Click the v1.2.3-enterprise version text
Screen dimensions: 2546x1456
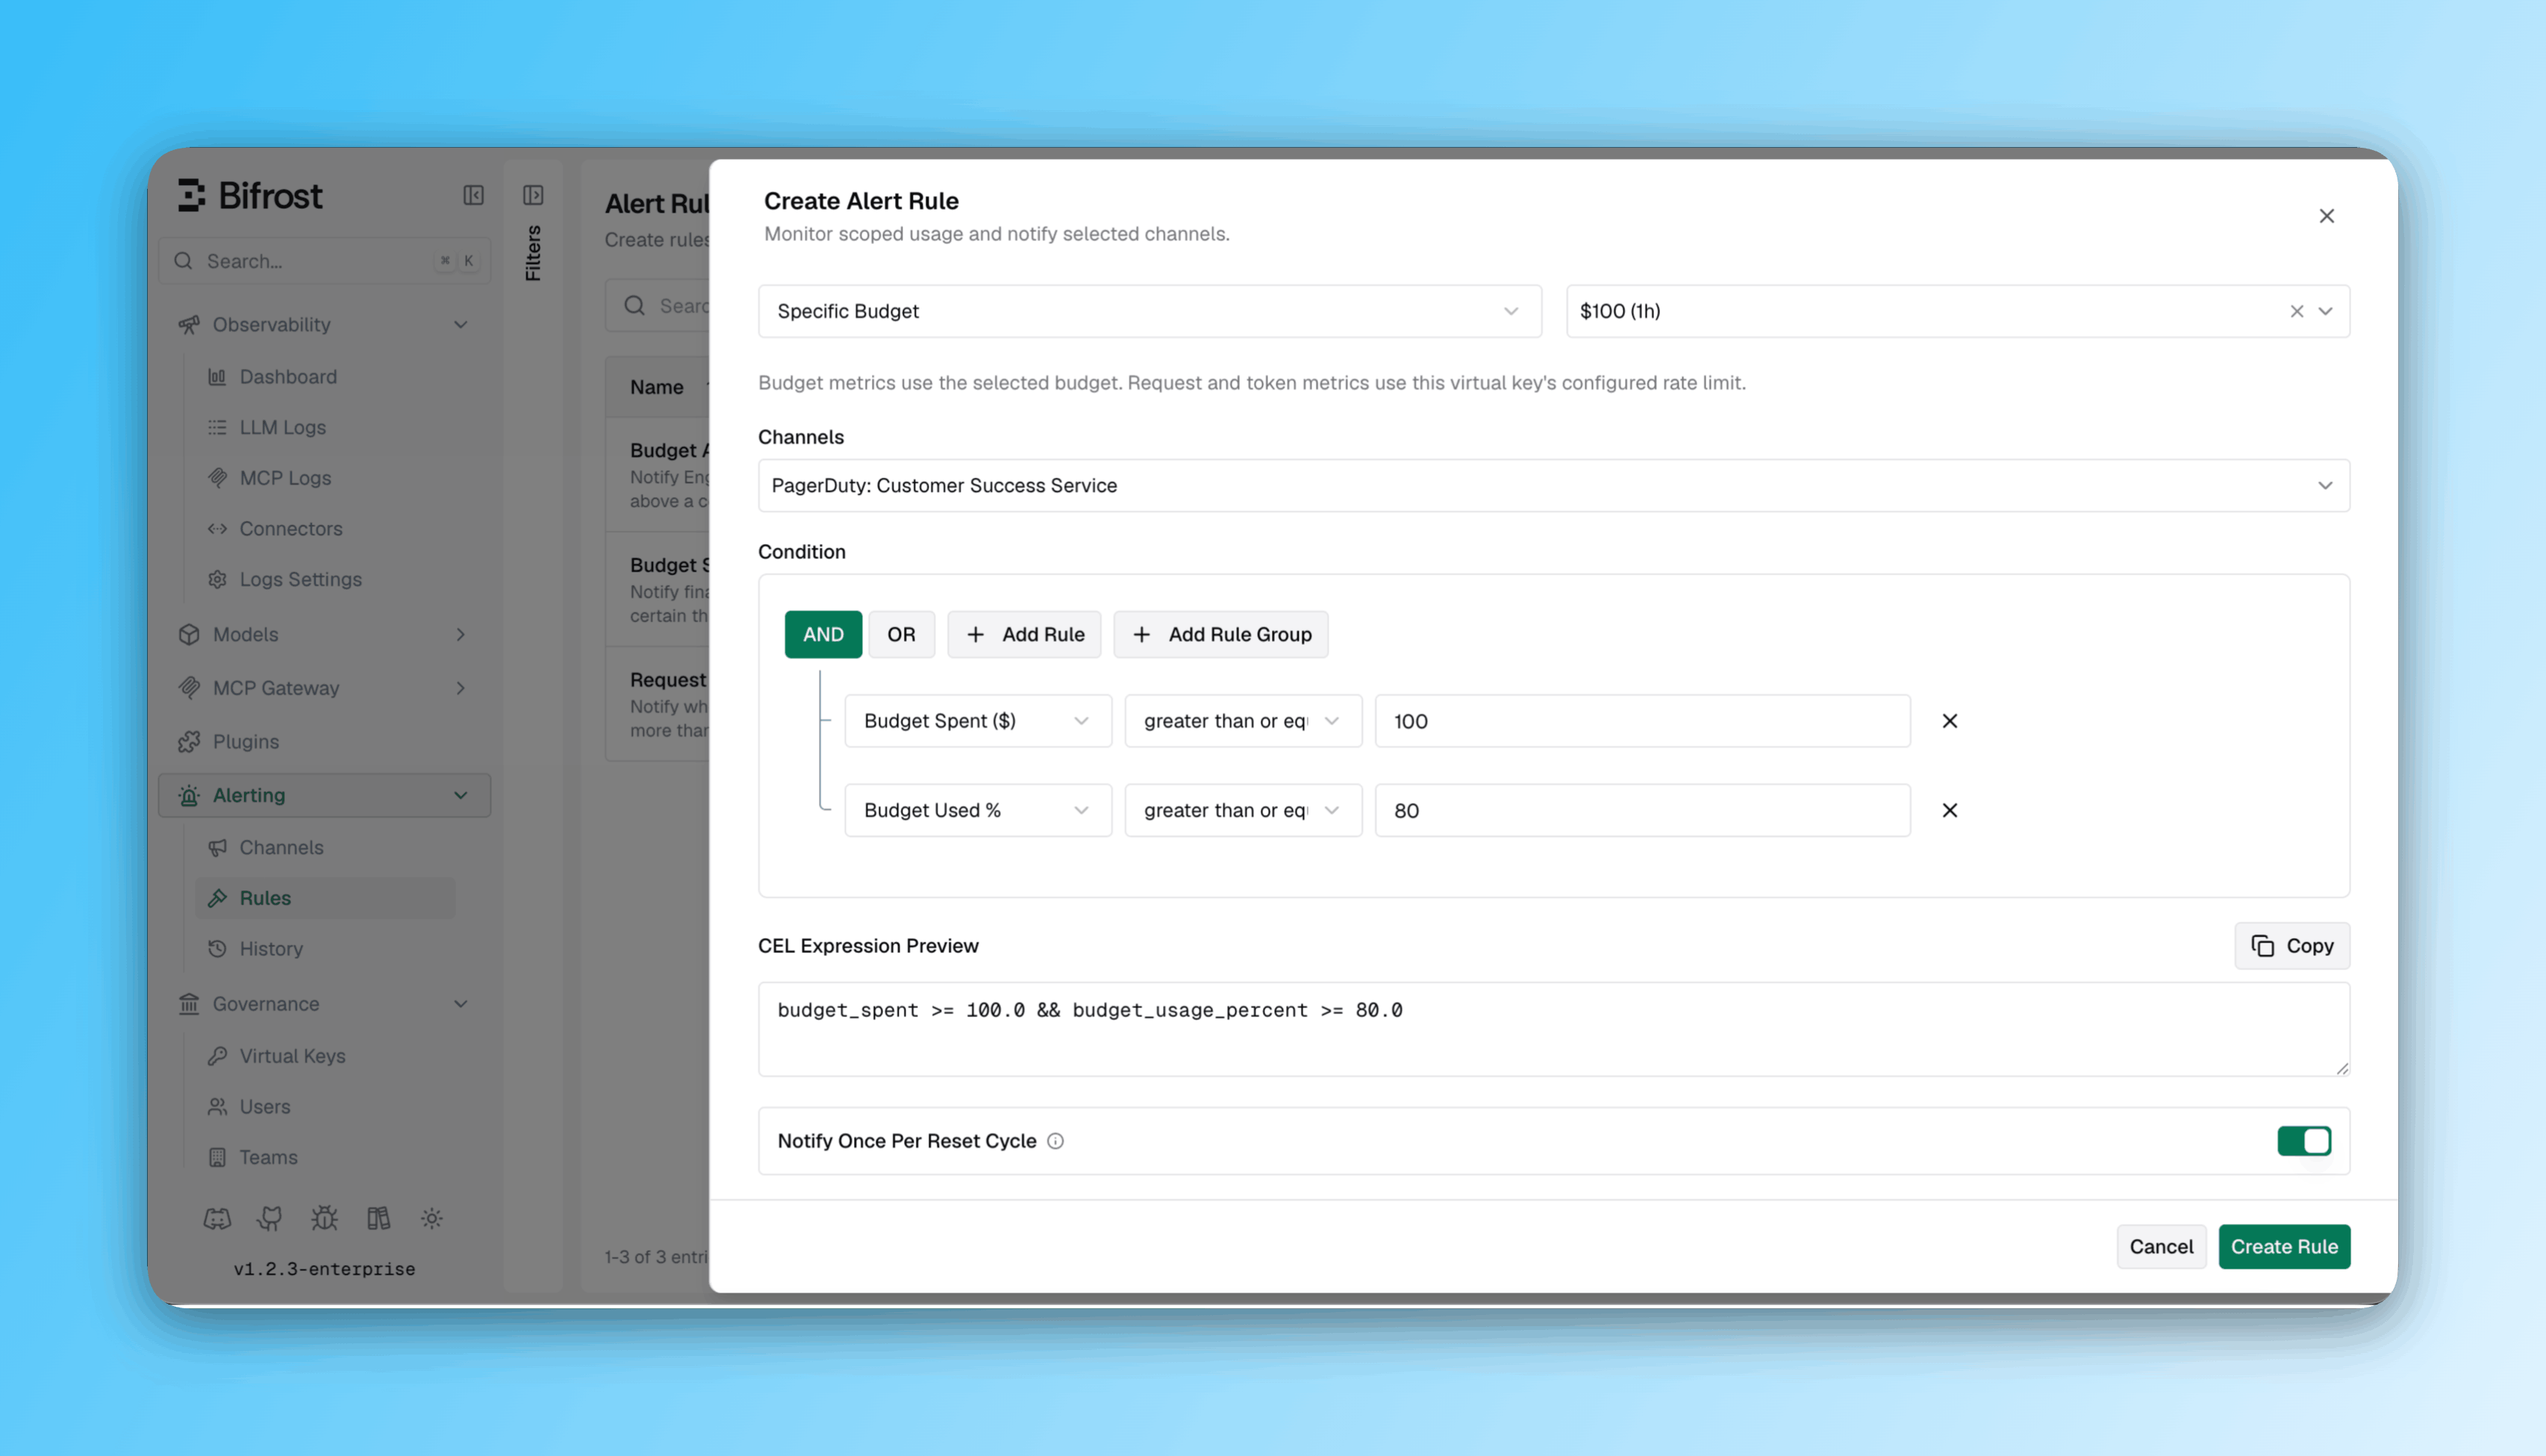324,1269
